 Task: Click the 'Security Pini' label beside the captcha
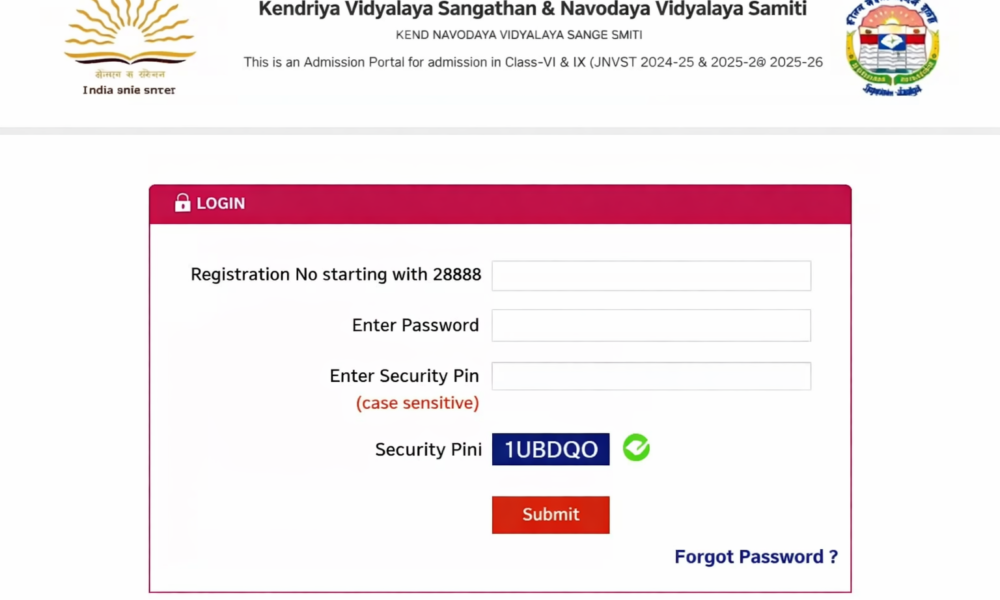[428, 450]
